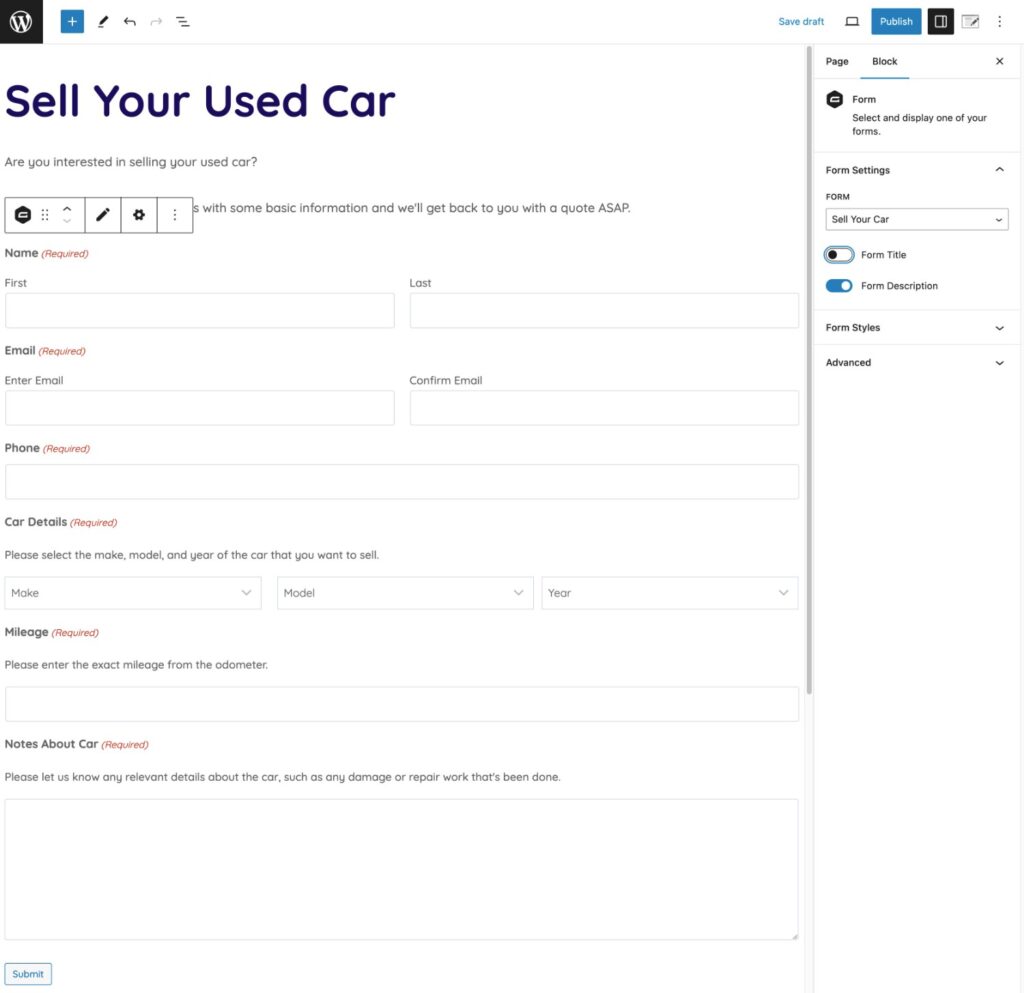1024x993 pixels.
Task: Expand the Form Styles section
Action: 916,328
